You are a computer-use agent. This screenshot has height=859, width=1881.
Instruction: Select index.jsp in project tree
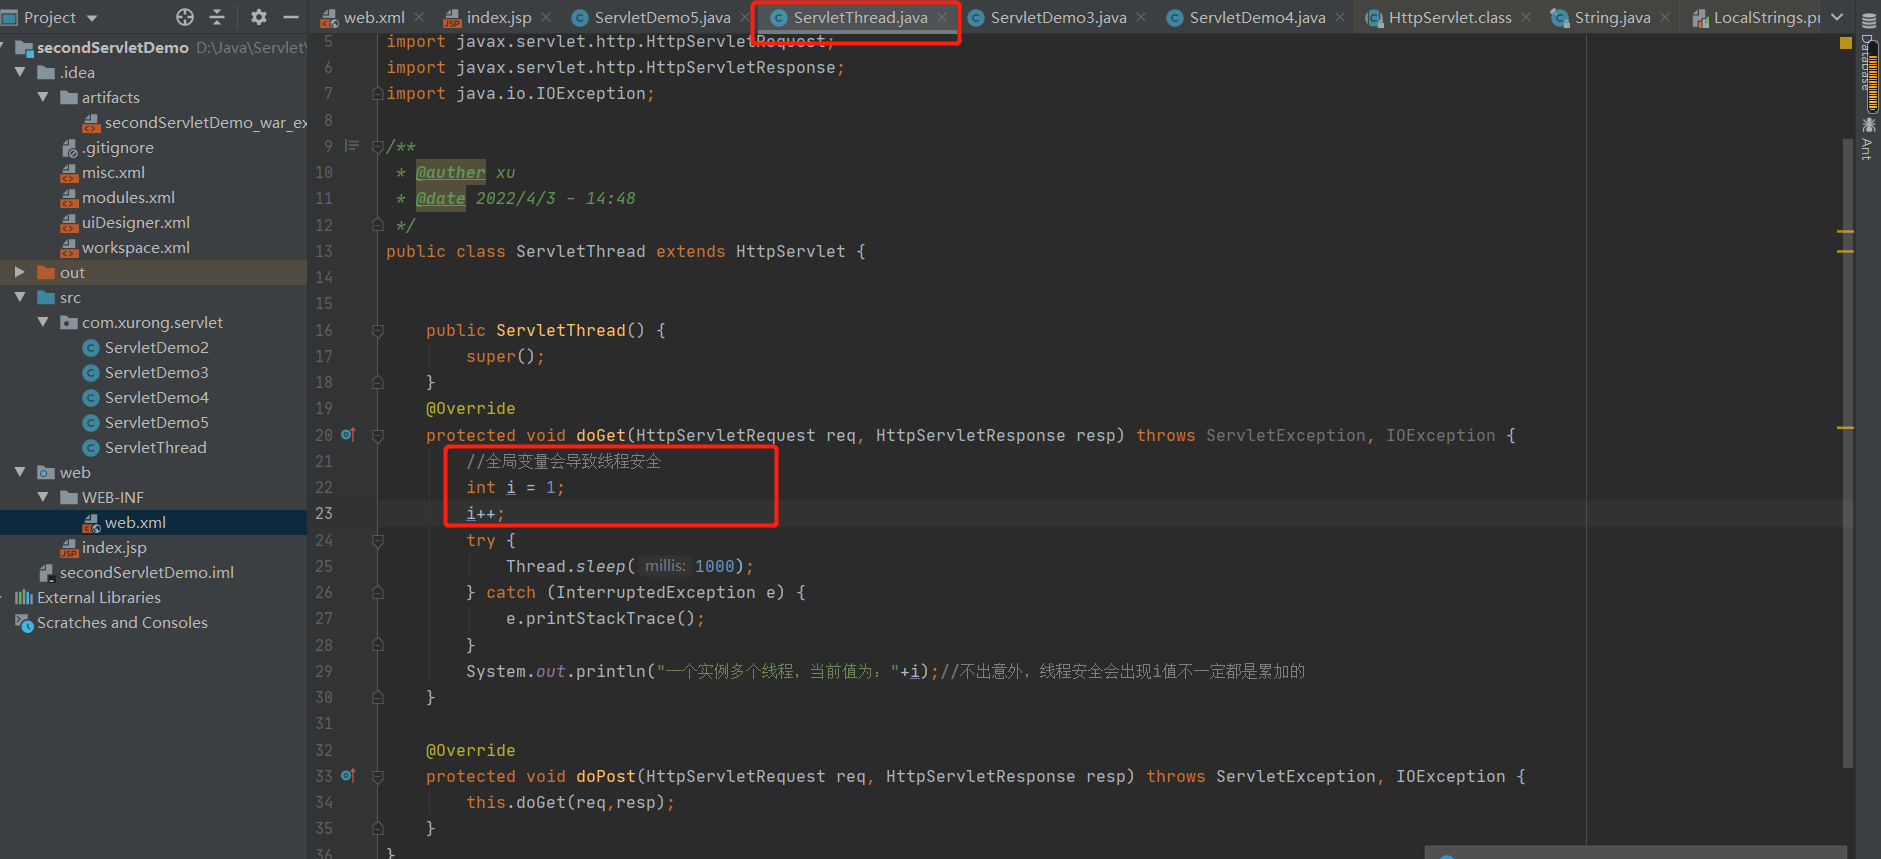tap(104, 547)
